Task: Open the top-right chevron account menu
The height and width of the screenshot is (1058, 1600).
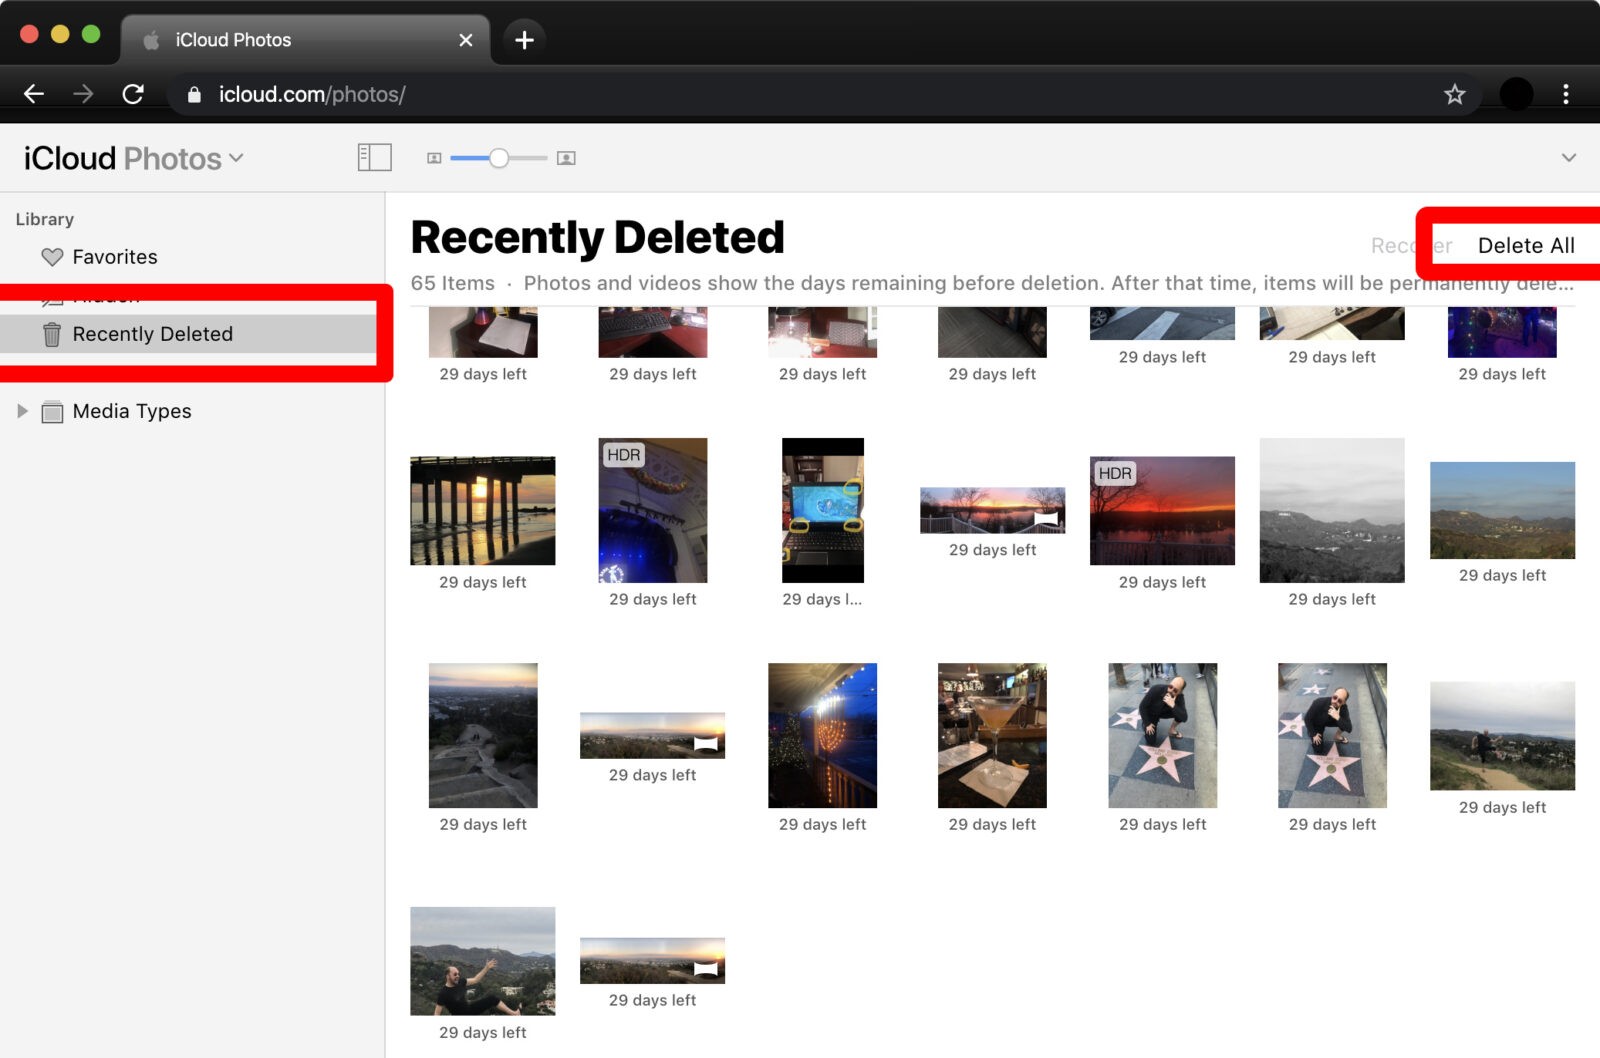Action: tap(1568, 158)
